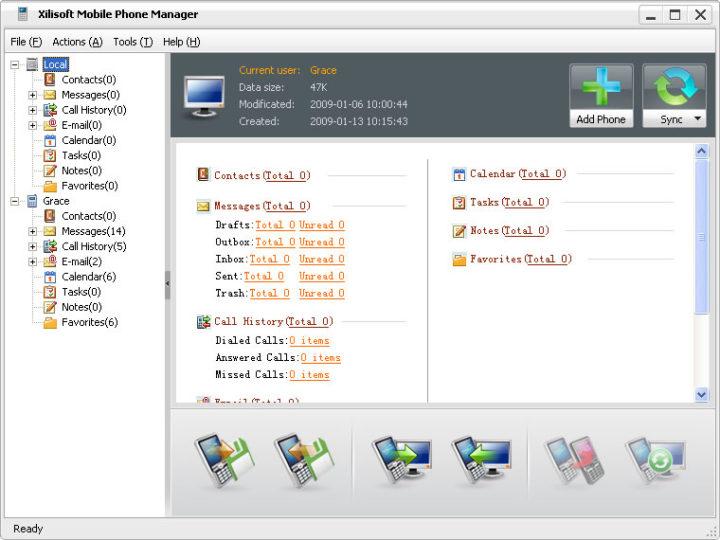Open the Sync button dropdown arrow
The image size is (720, 540).
pos(696,119)
